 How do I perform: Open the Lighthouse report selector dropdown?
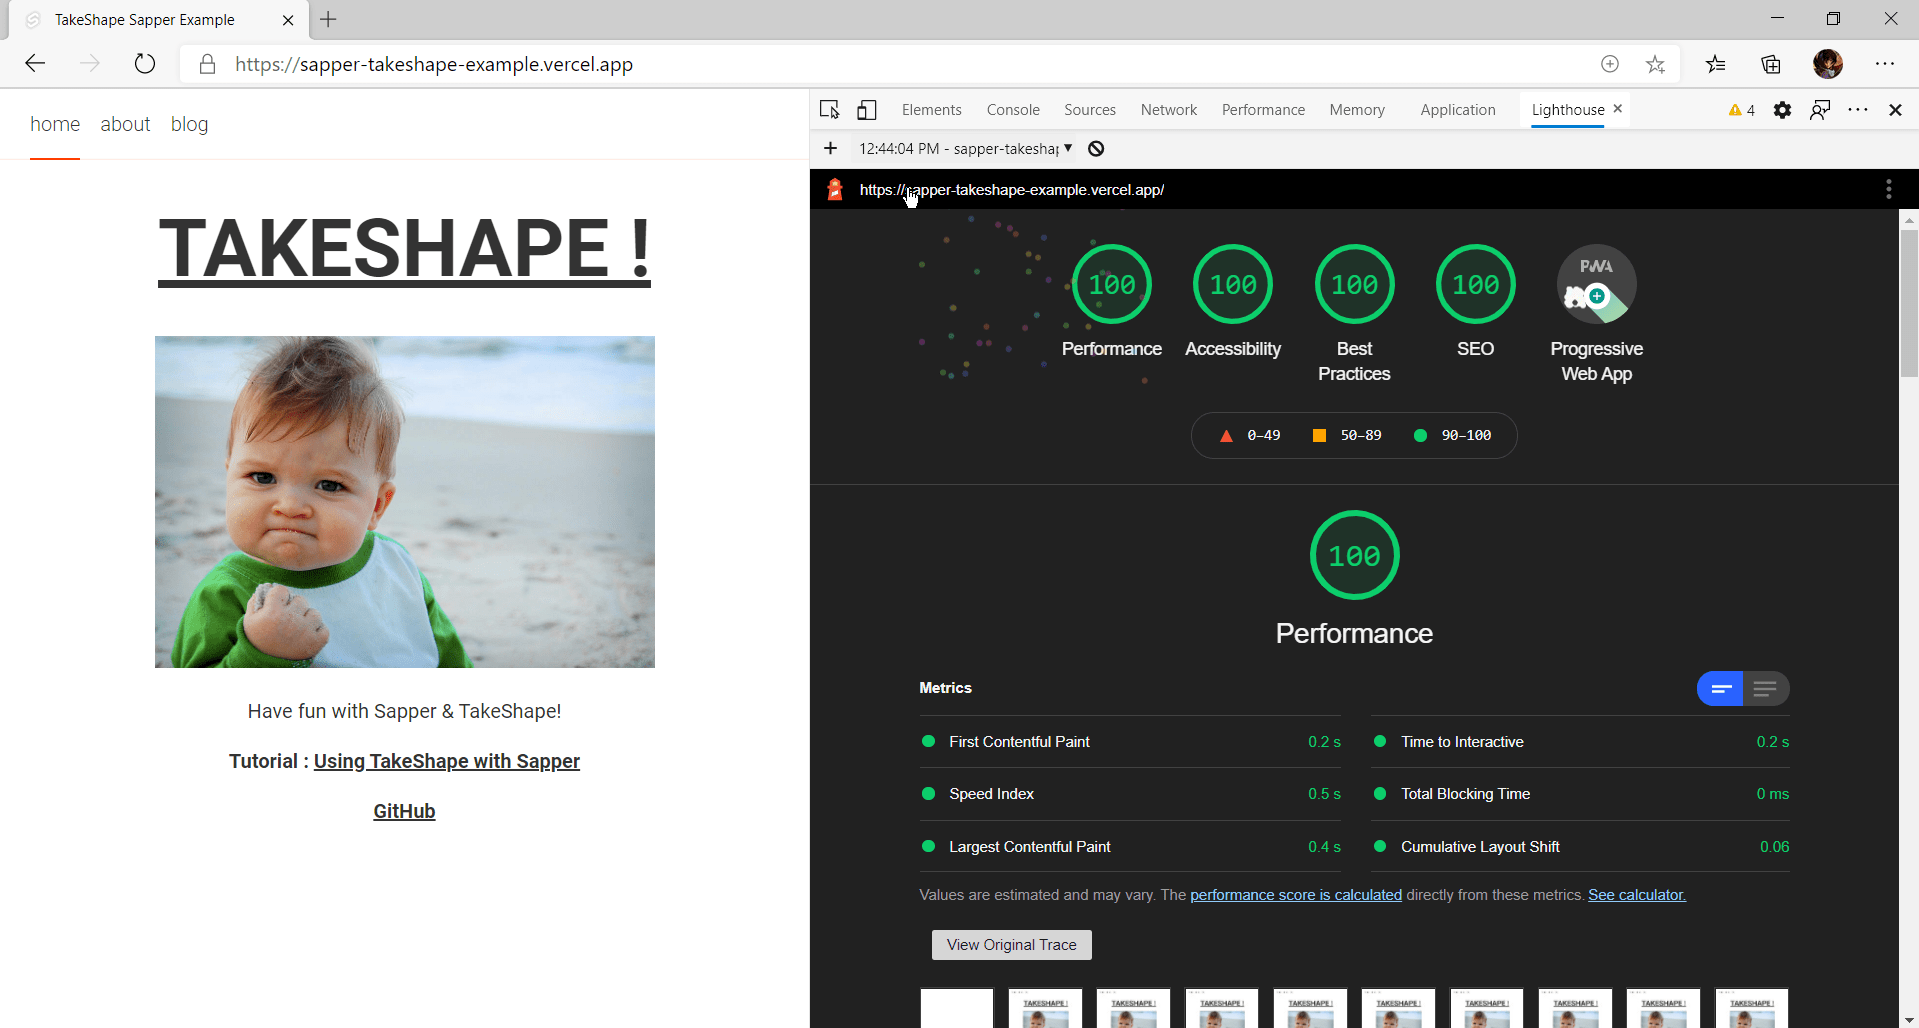pos(966,148)
